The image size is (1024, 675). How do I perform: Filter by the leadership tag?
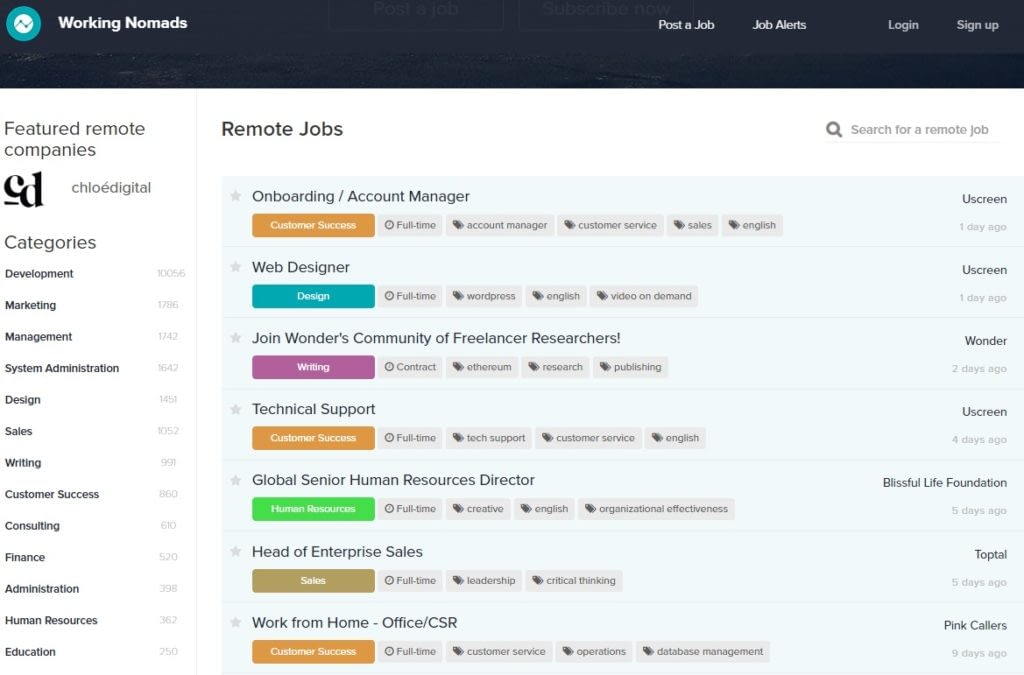pyautogui.click(x=484, y=580)
